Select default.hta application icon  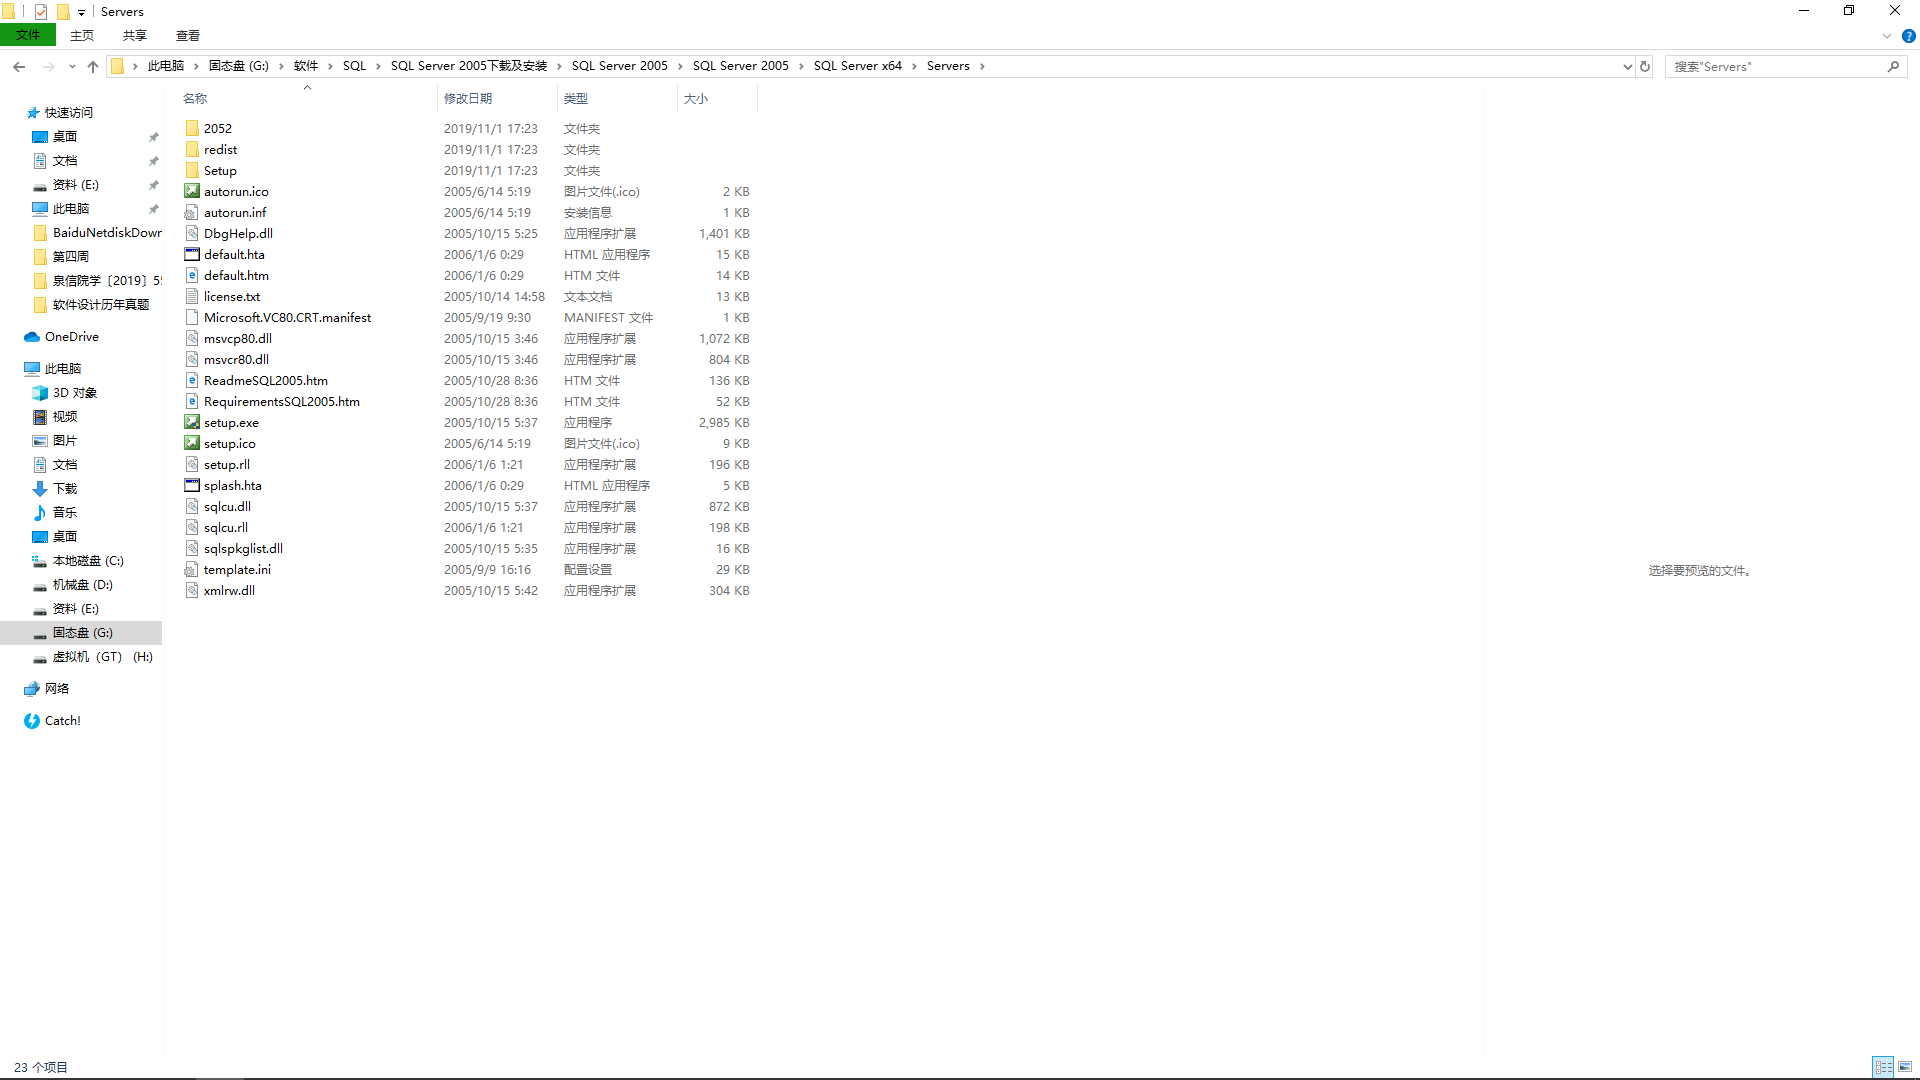192,254
